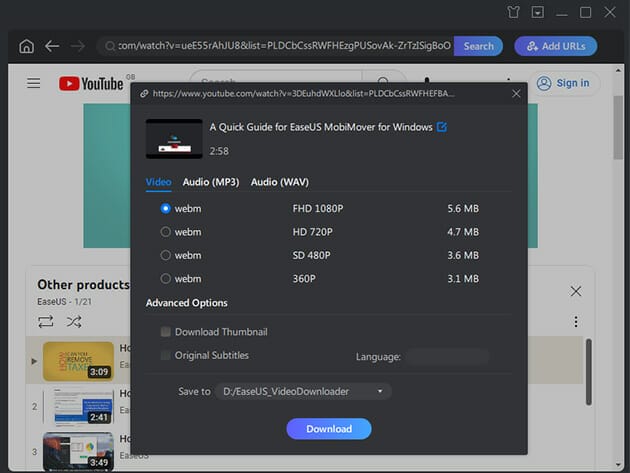This screenshot has height=473, width=630.
Task: Click the shirt skin icon in the title bar
Action: 514,13
